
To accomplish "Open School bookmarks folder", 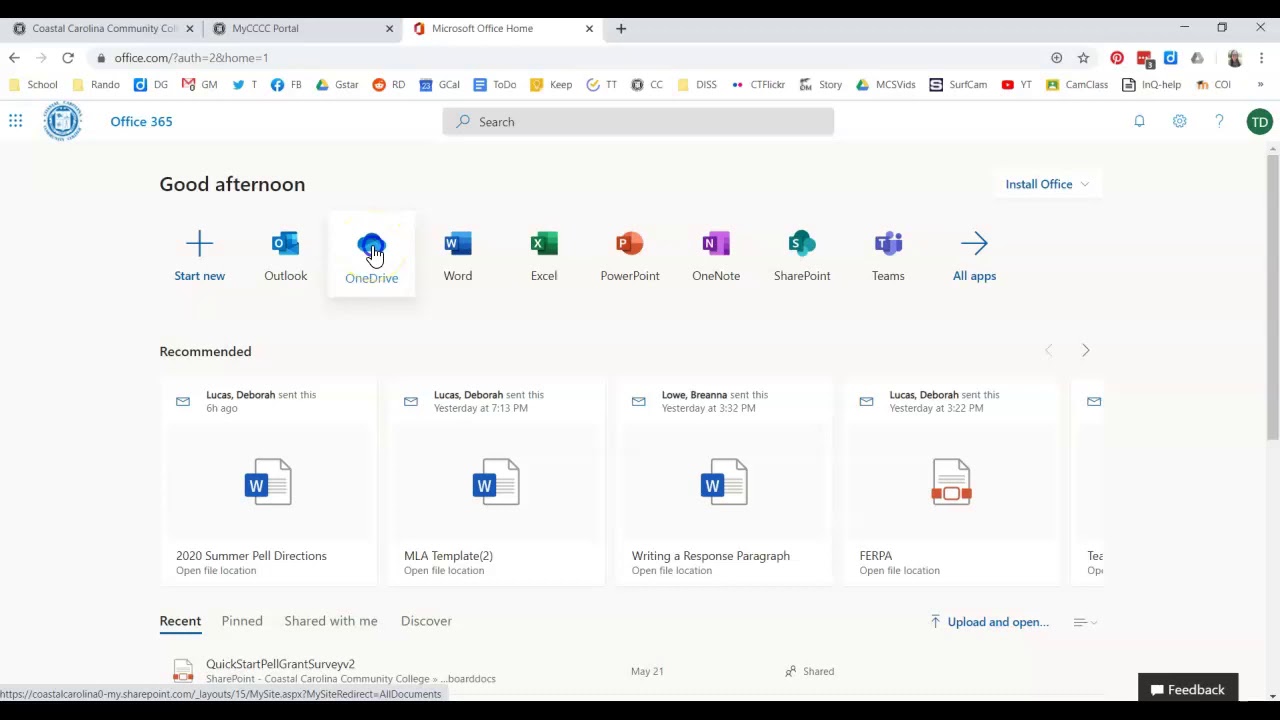I will pyautogui.click(x=33, y=85).
